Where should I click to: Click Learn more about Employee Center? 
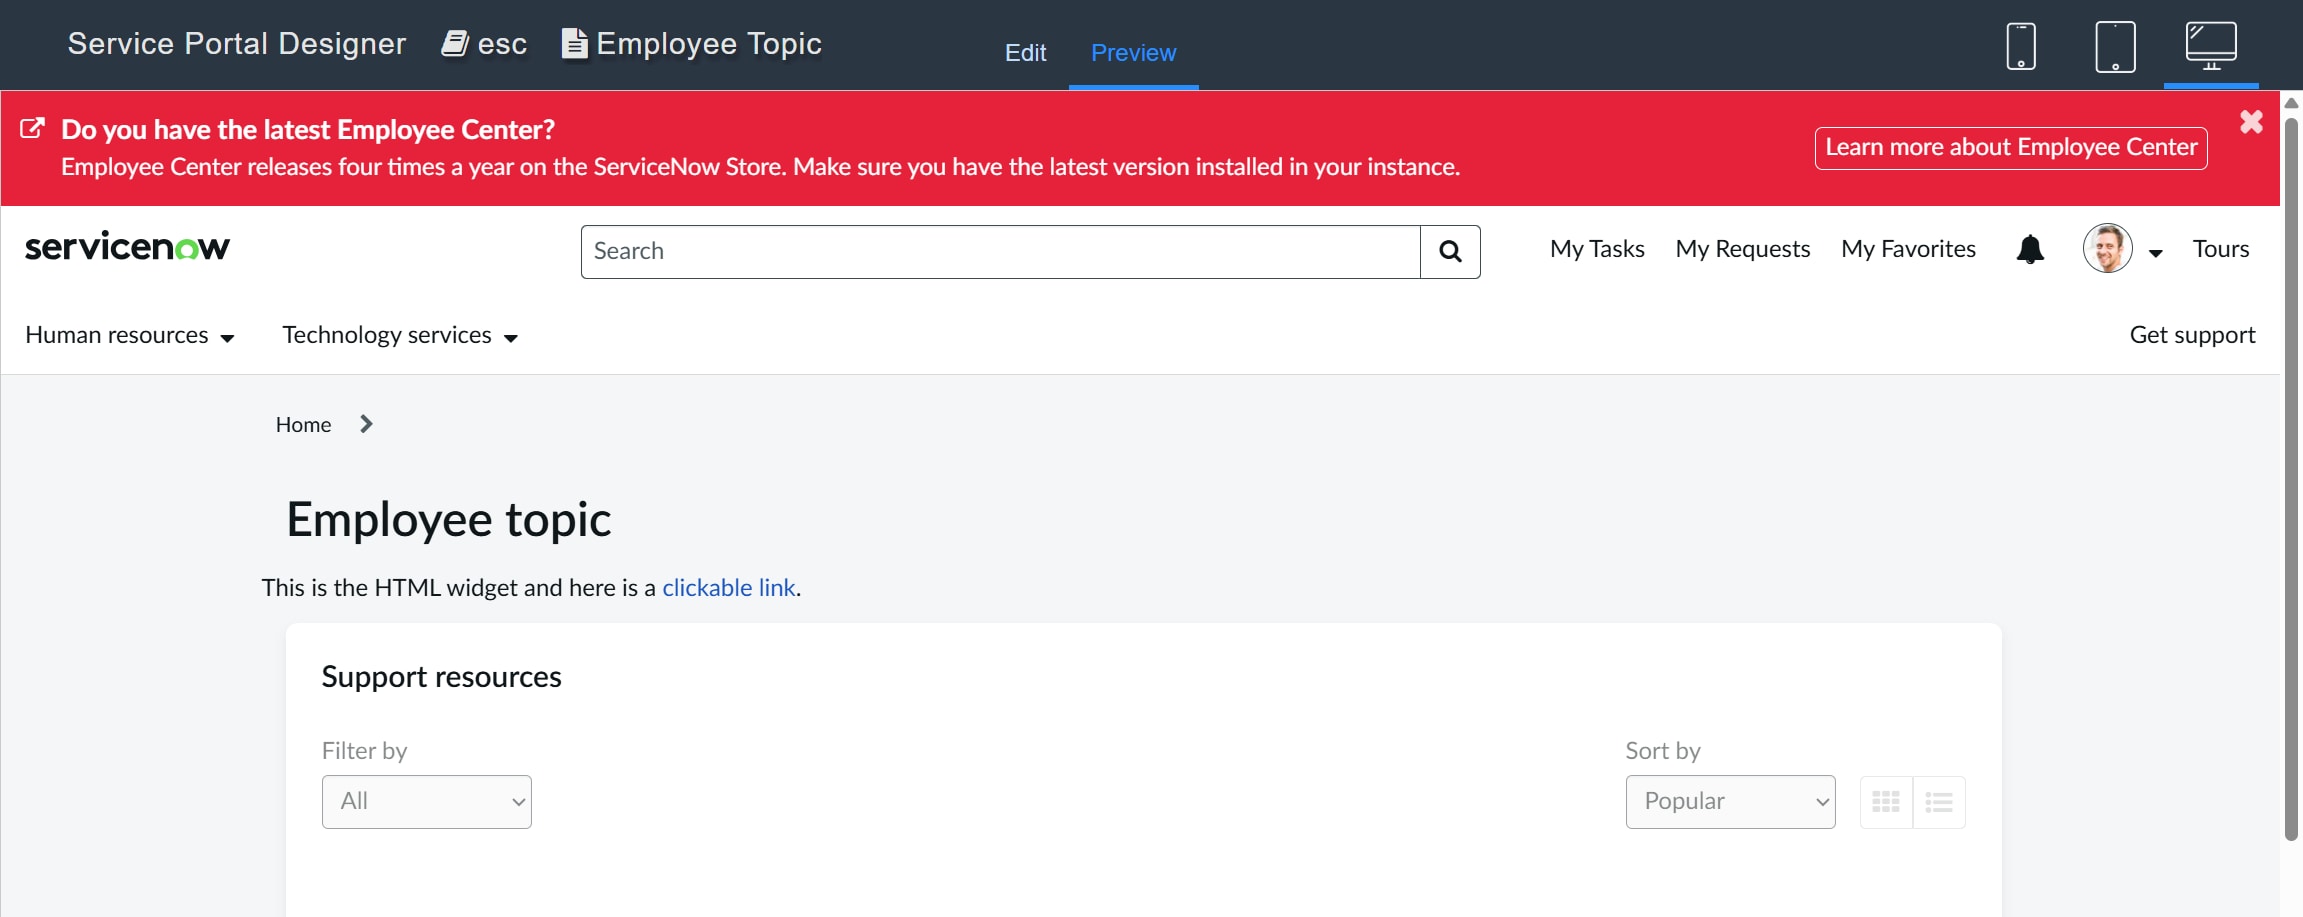click(2011, 148)
